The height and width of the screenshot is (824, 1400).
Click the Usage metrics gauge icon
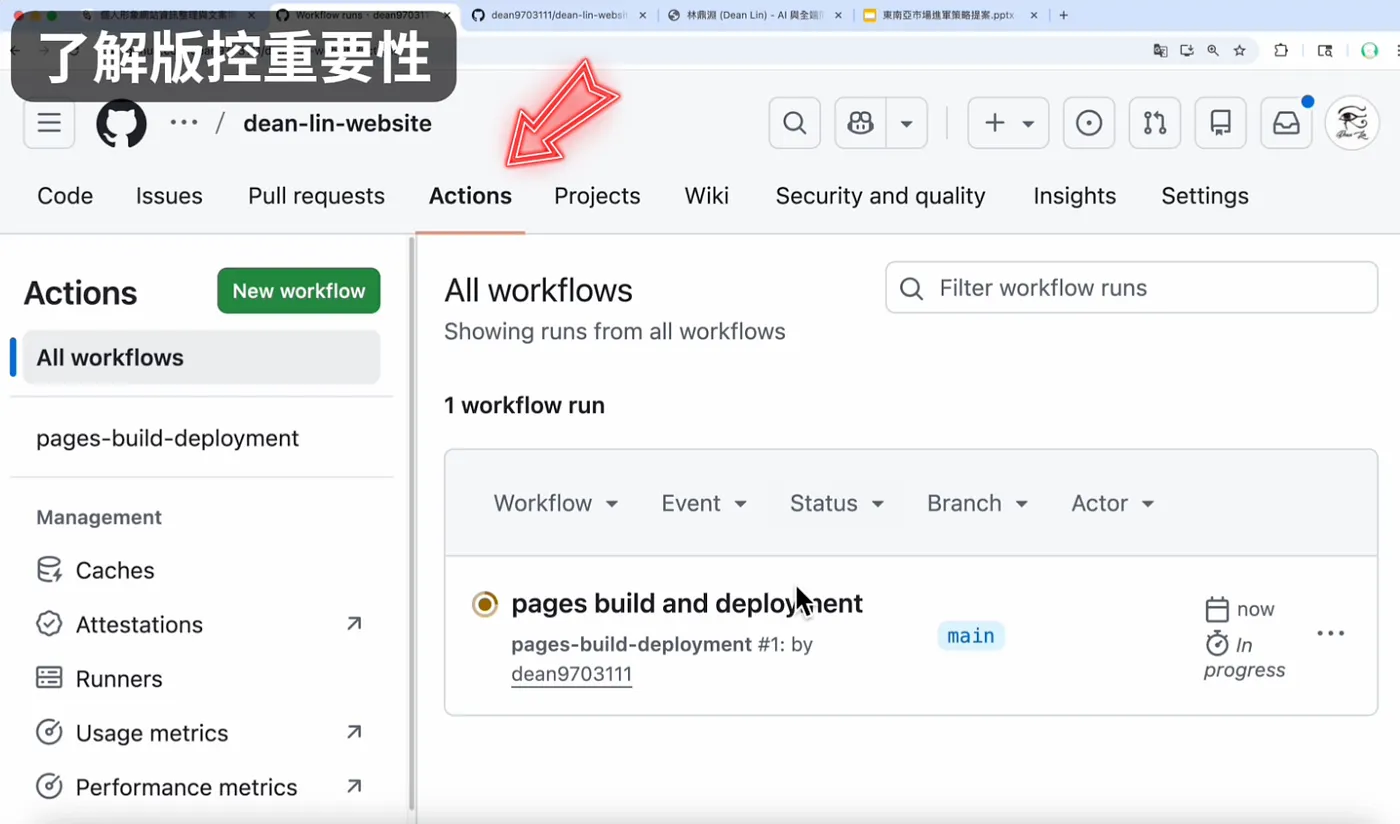click(49, 733)
